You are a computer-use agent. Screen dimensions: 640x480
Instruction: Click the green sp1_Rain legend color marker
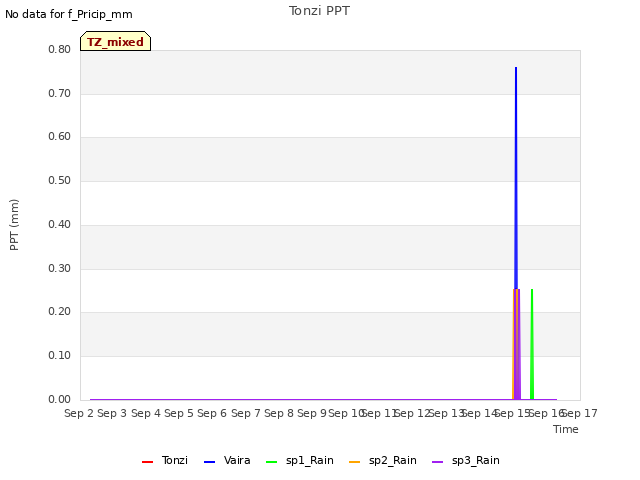point(271,462)
